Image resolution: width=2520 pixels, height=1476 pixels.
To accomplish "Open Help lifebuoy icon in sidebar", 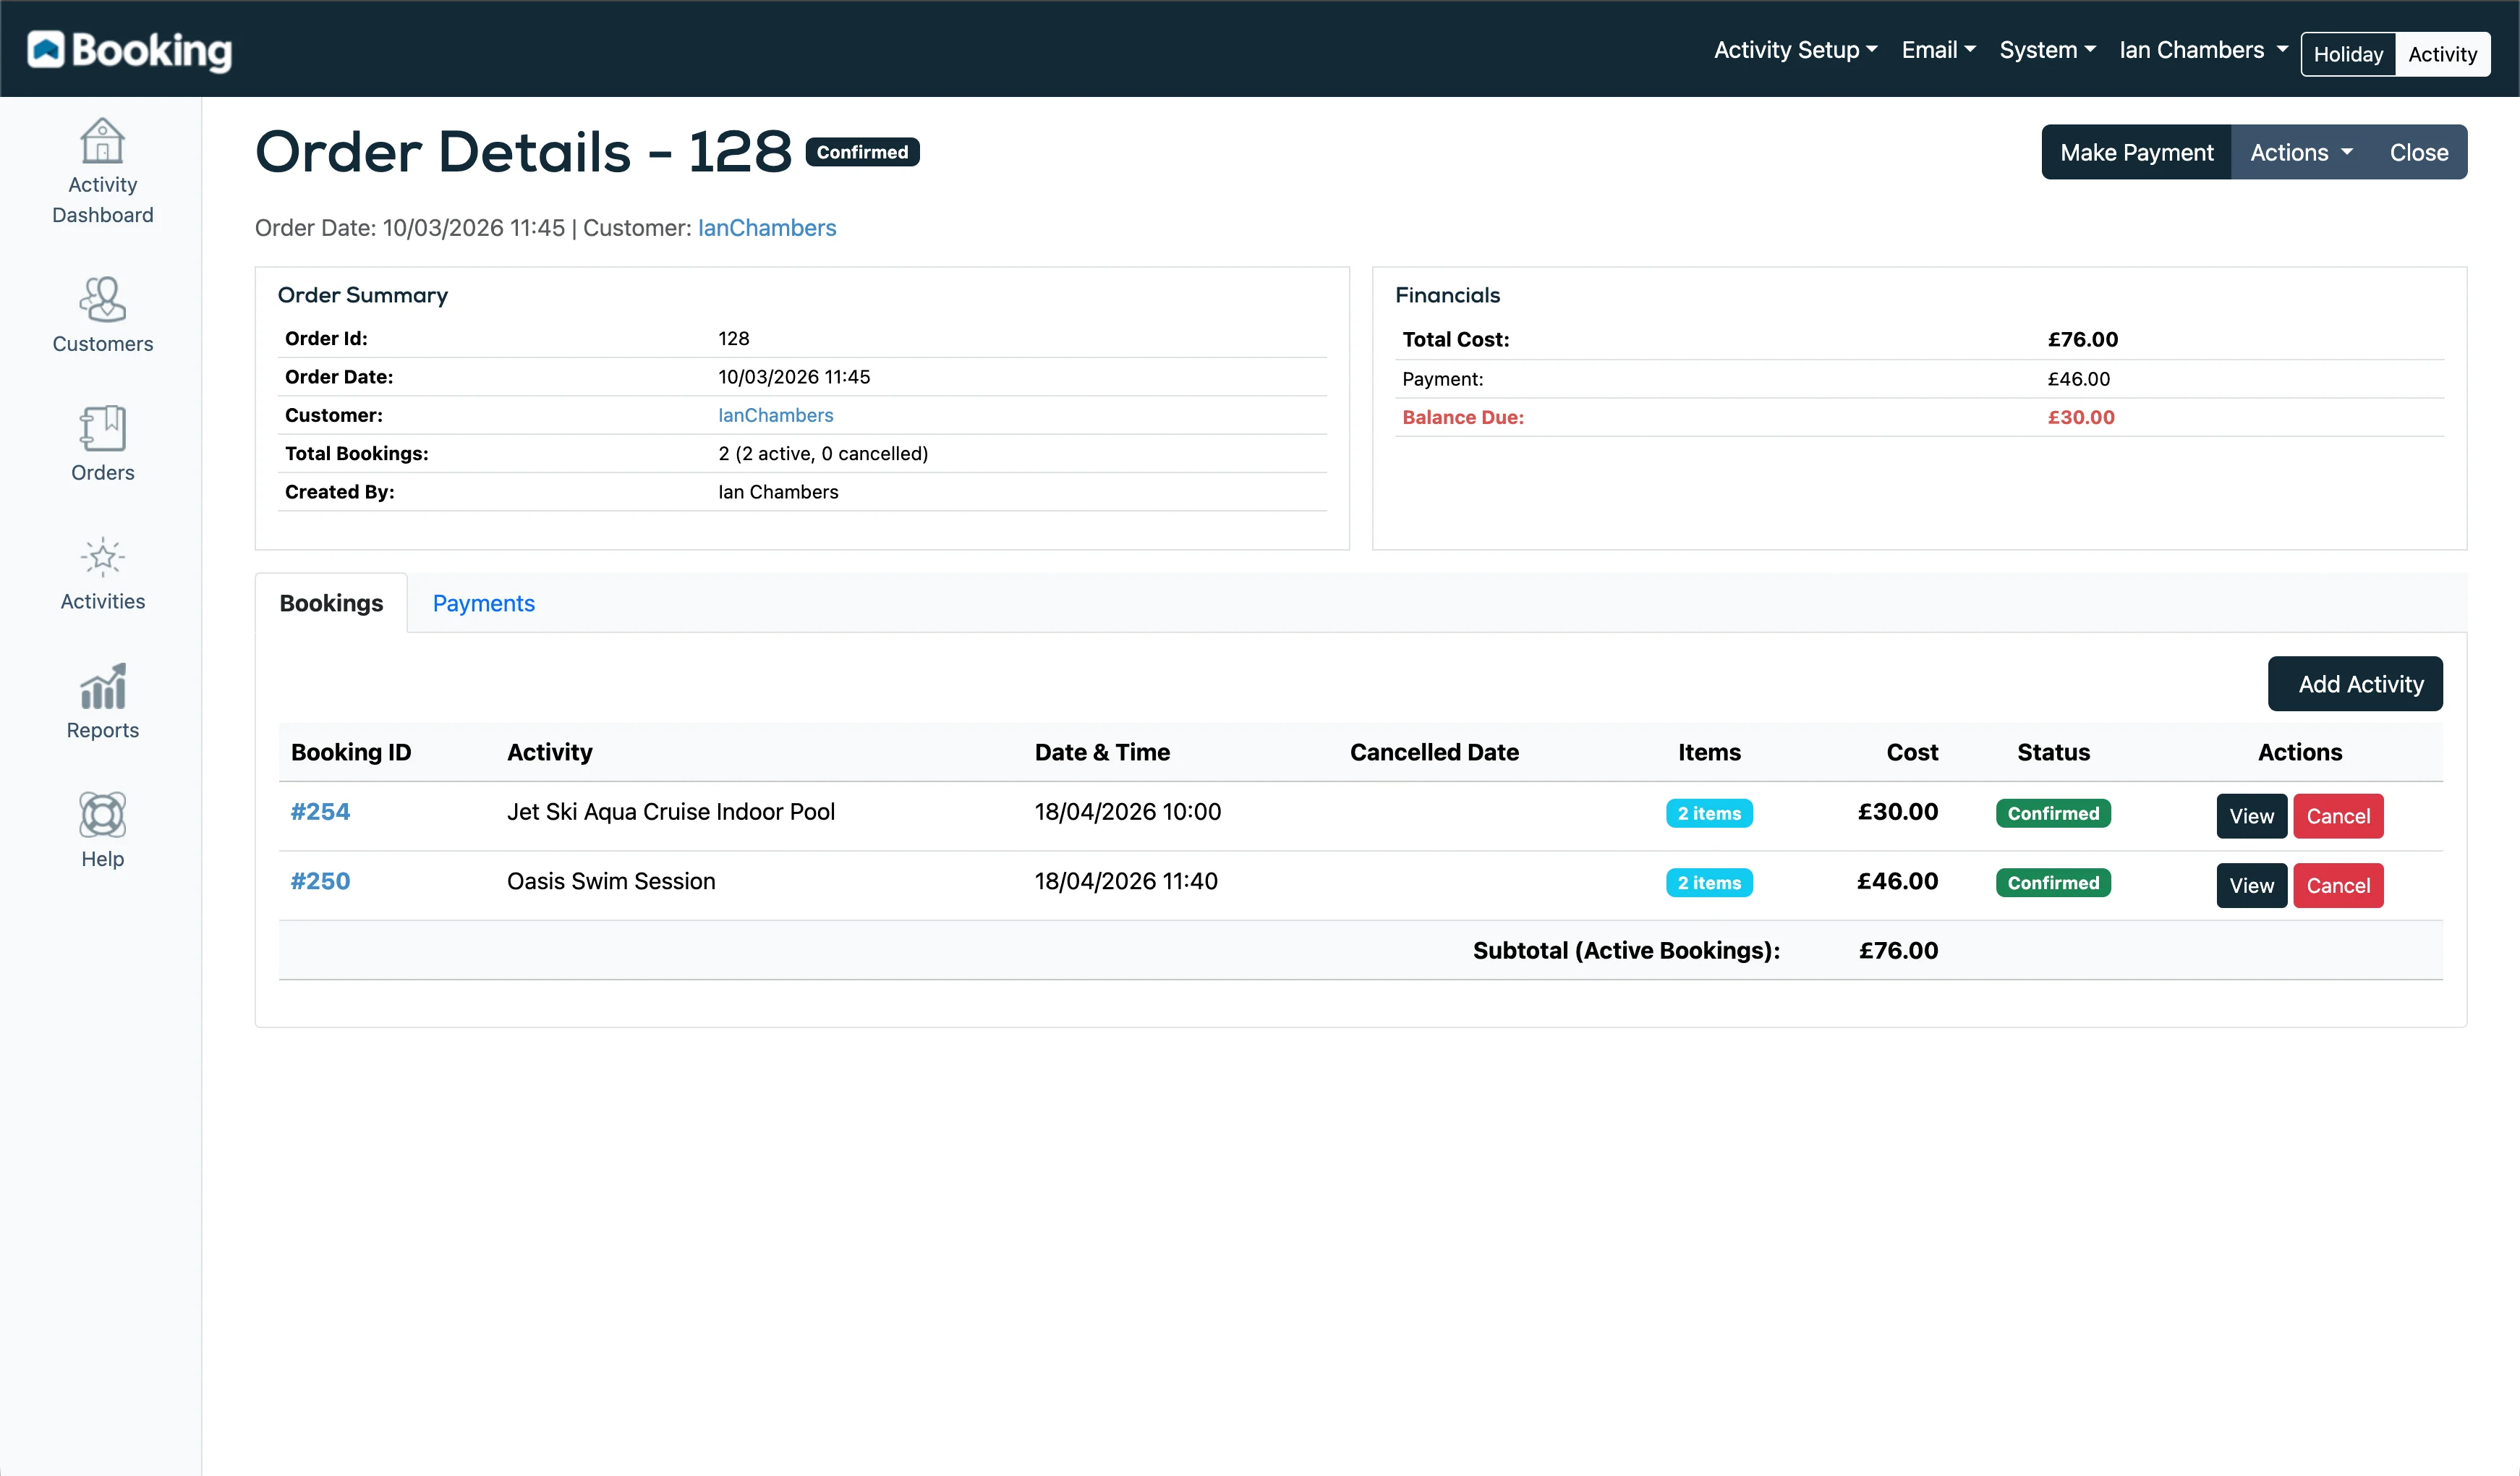I will pyautogui.click(x=102, y=815).
